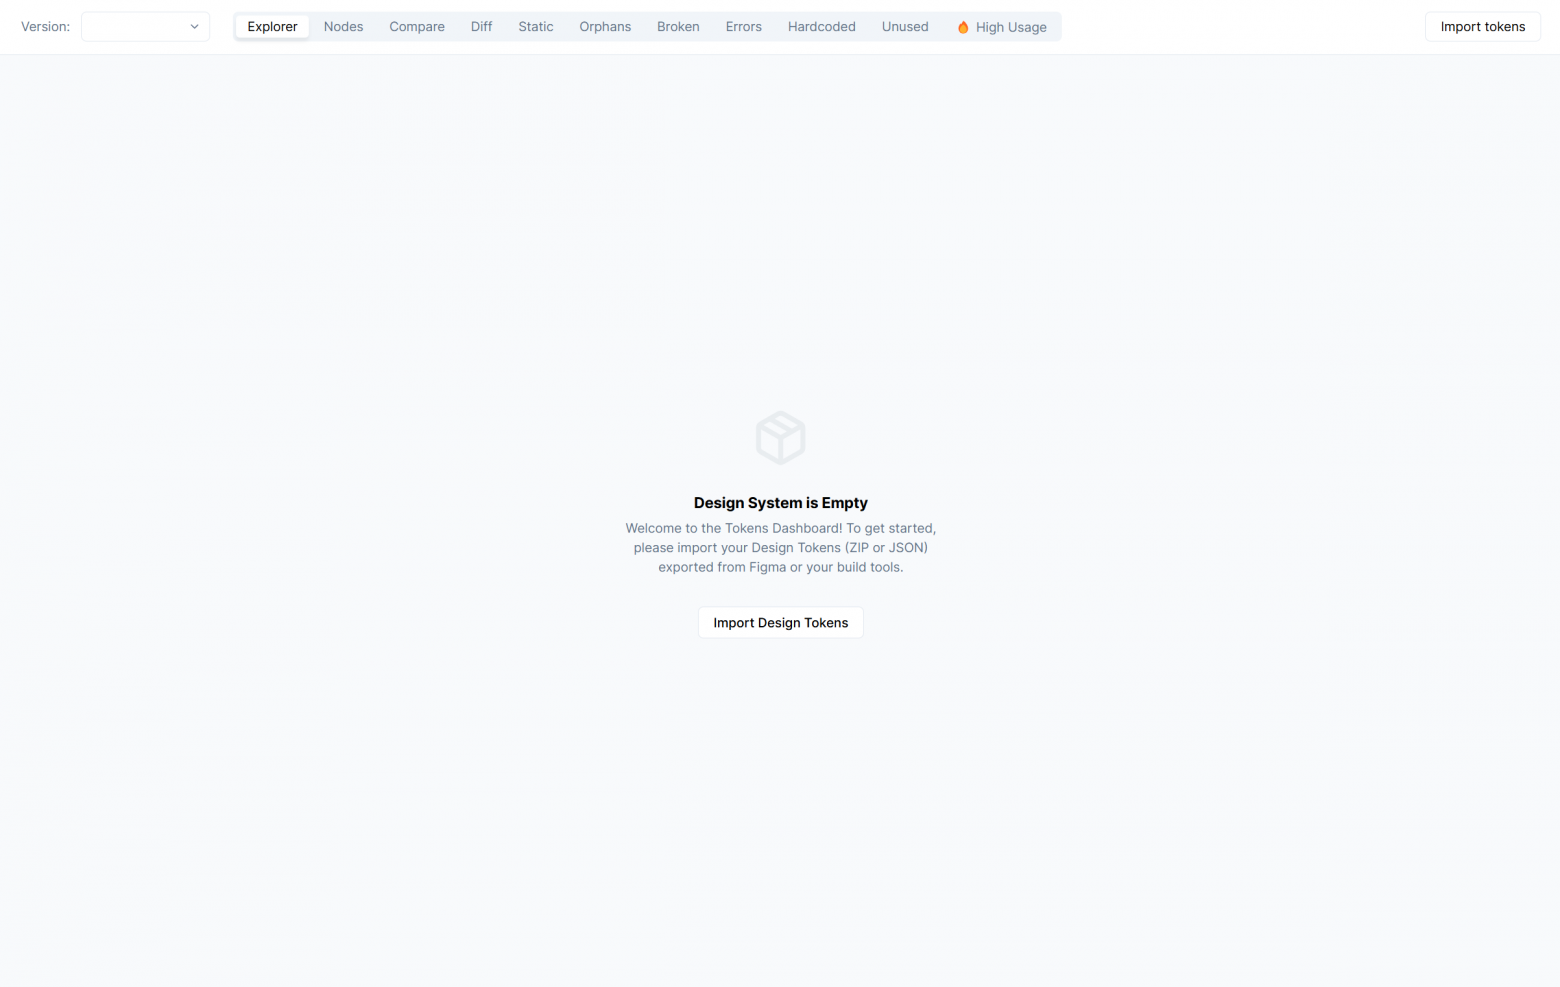
Task: Select the Diff tab
Action: pos(481,27)
